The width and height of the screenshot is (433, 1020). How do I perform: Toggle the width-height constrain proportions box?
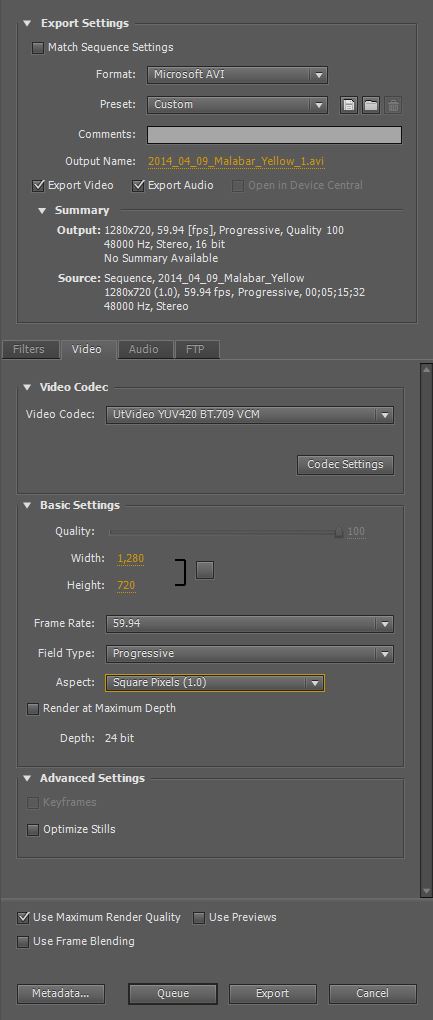coord(205,570)
